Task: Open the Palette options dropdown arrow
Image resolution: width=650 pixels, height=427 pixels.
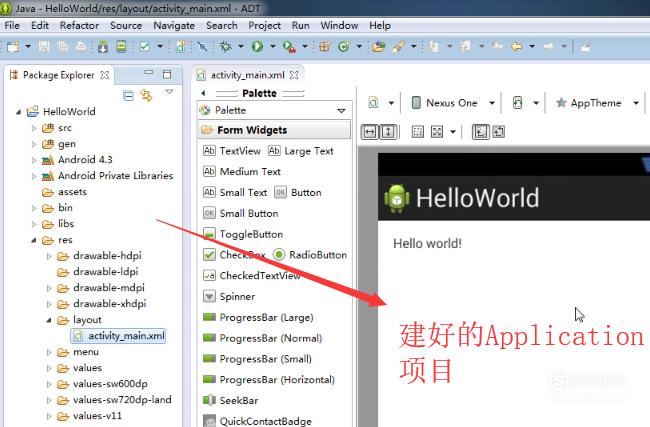Action: pos(341,111)
